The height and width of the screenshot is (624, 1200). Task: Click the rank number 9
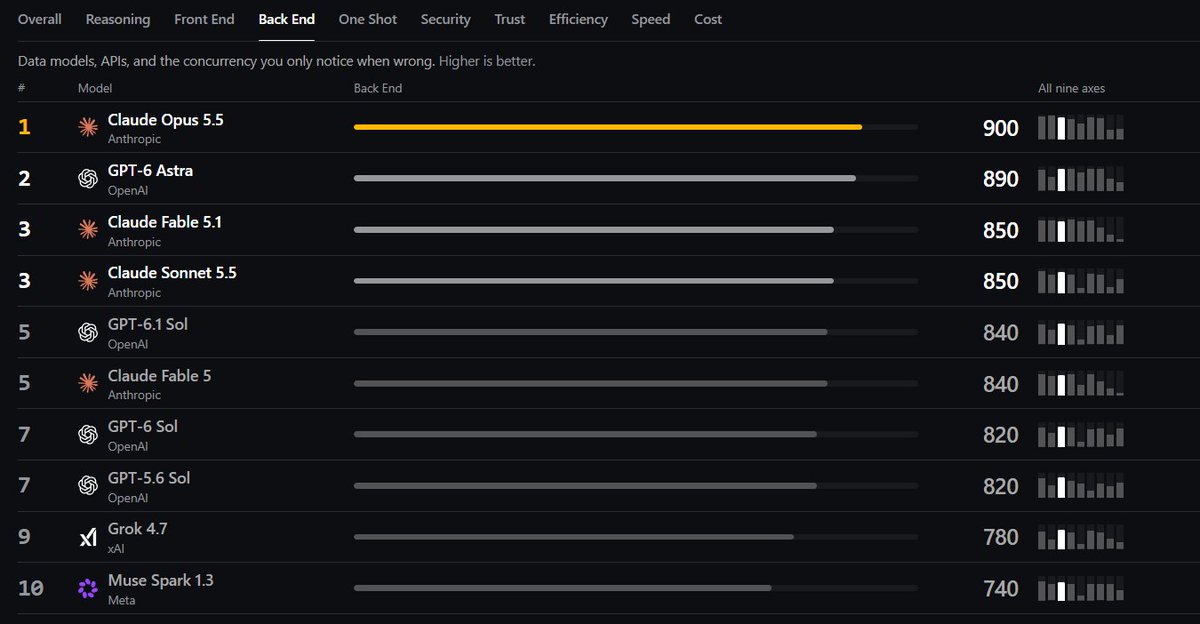(24, 537)
